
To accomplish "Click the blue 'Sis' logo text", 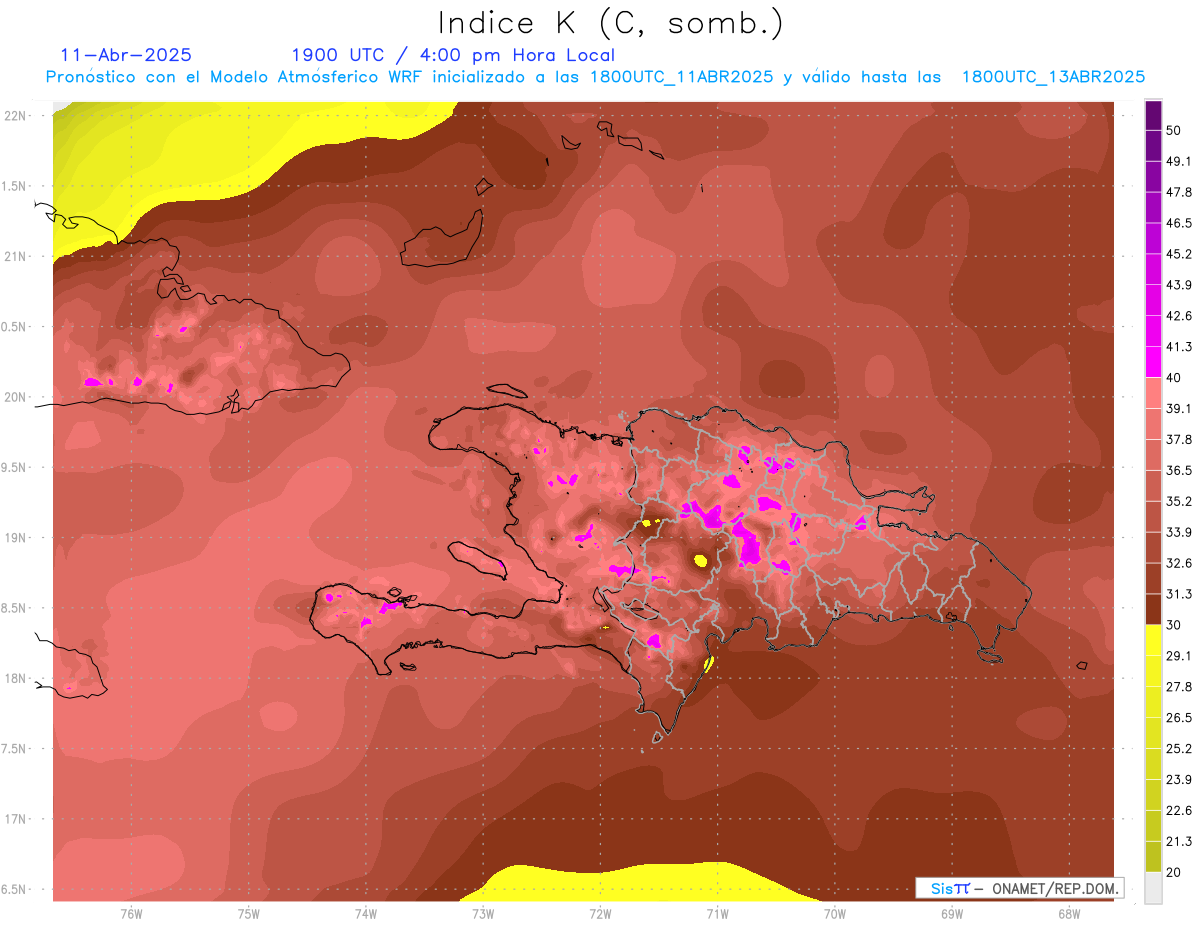I will (x=941, y=888).
